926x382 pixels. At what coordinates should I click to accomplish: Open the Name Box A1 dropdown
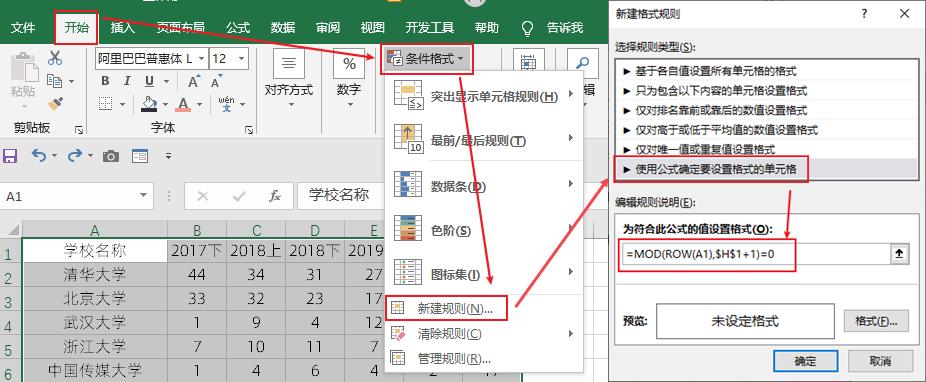point(144,196)
